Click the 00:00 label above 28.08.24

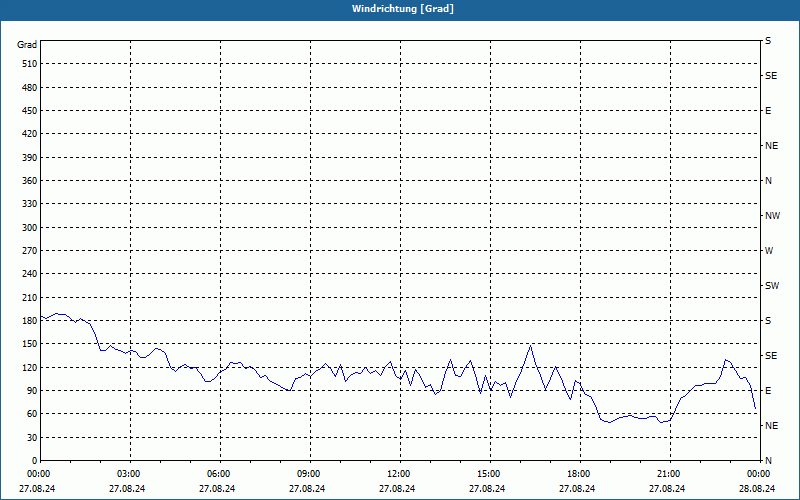759,474
